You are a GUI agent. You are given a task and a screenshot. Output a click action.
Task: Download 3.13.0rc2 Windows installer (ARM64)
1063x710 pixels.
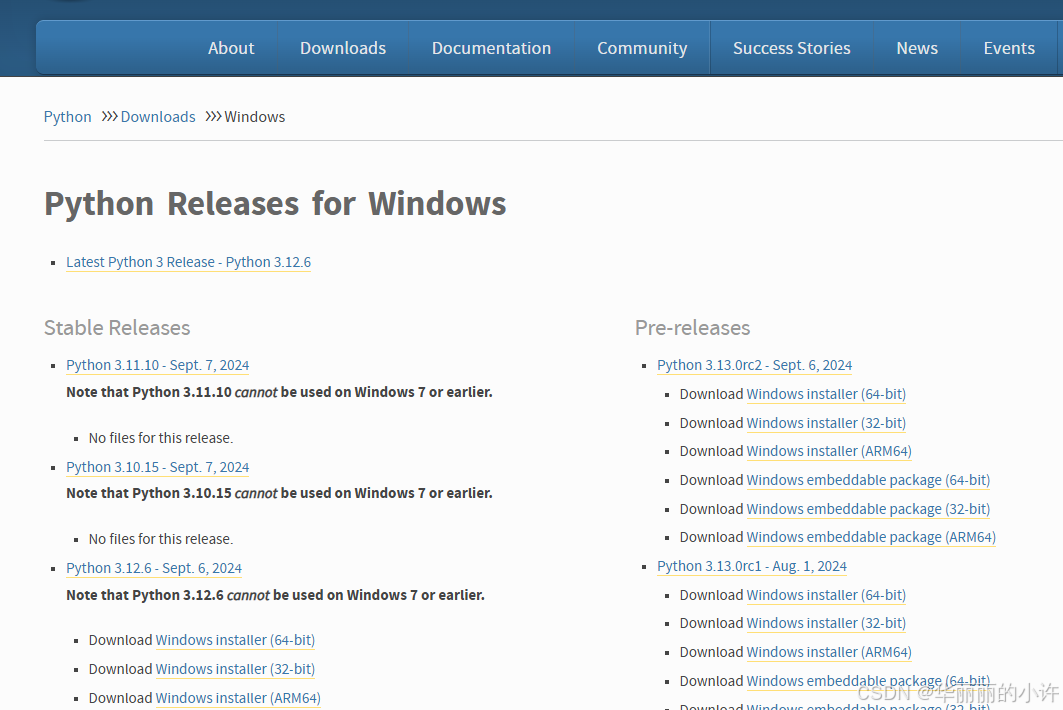point(828,451)
